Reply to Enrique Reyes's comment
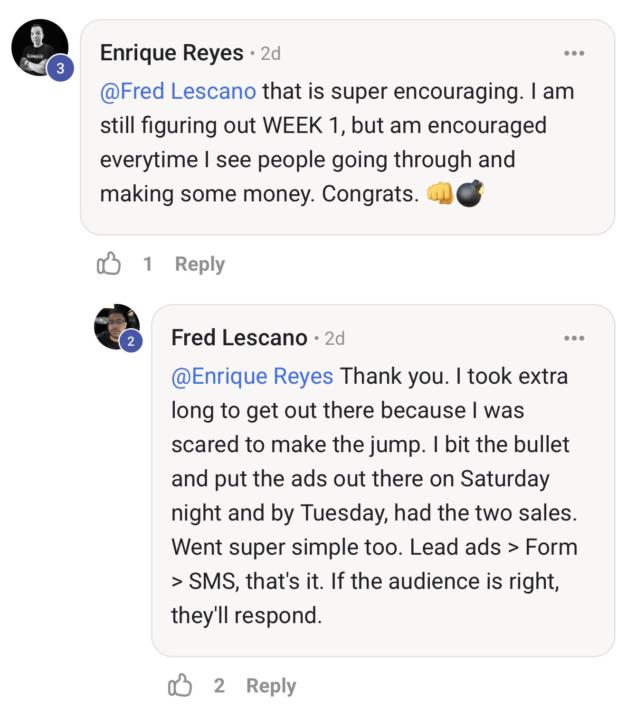 click(199, 264)
